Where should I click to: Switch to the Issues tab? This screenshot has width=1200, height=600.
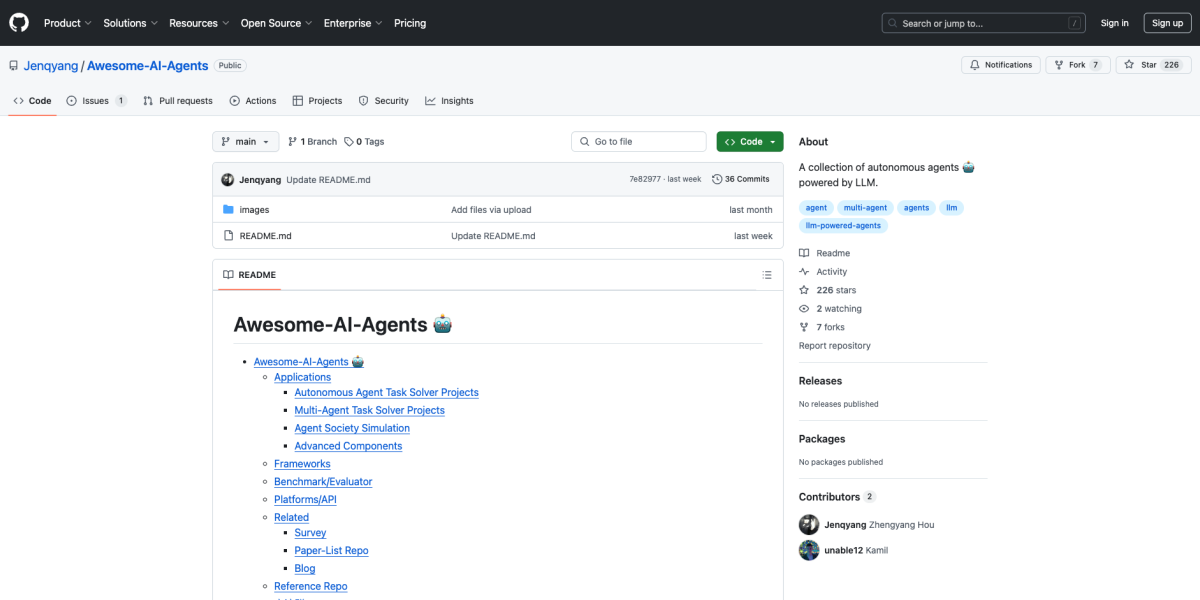point(96,101)
